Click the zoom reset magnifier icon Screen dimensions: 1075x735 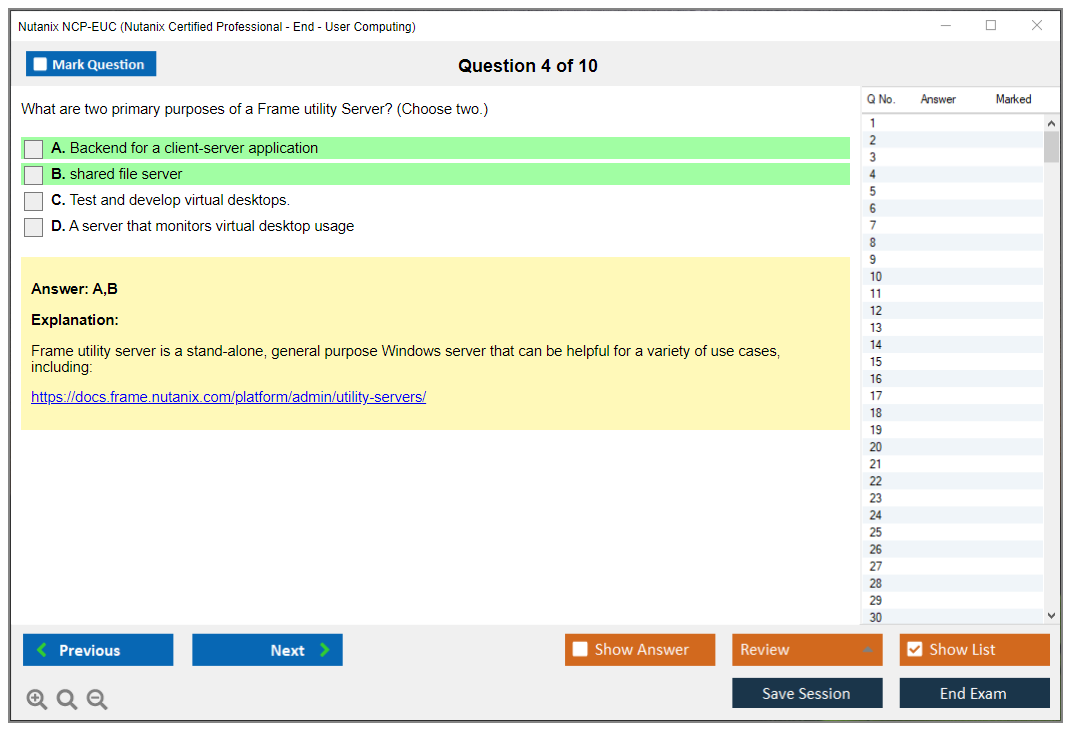pos(67,700)
